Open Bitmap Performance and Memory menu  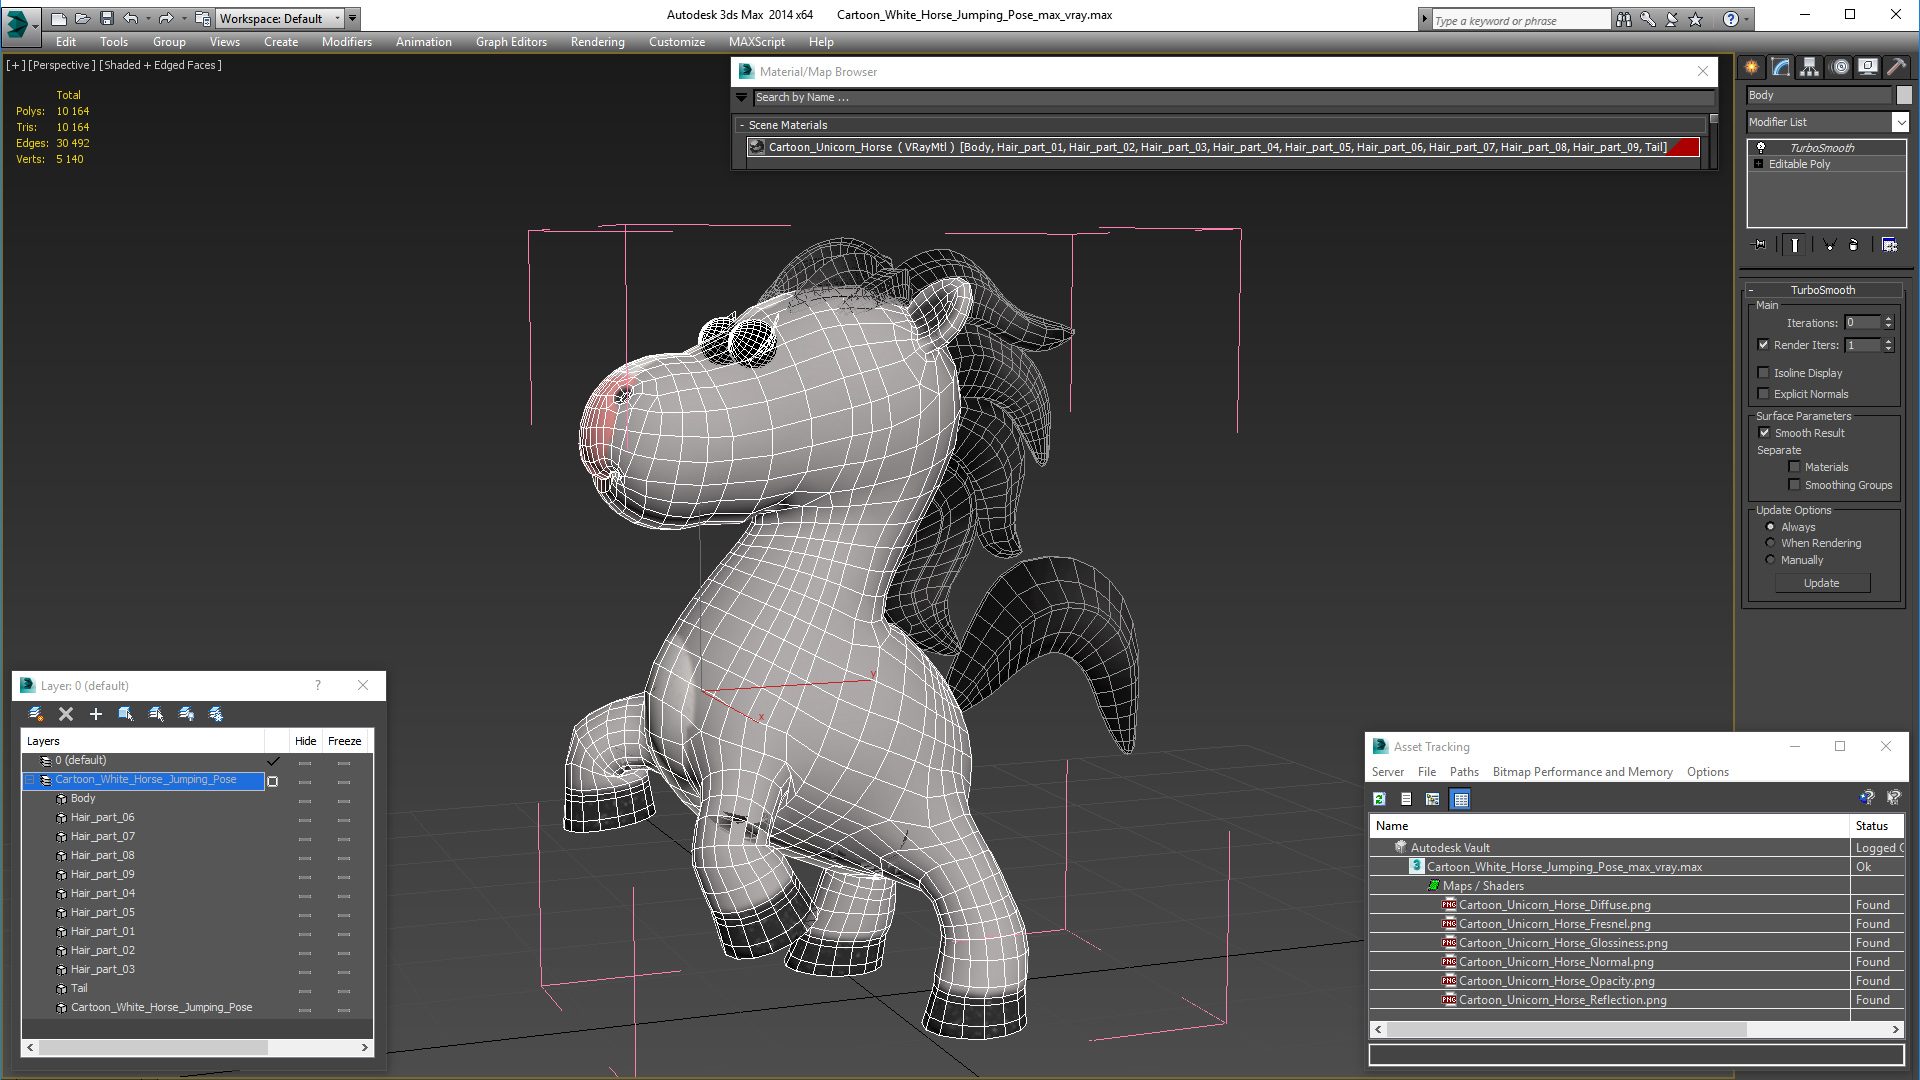tap(1582, 772)
